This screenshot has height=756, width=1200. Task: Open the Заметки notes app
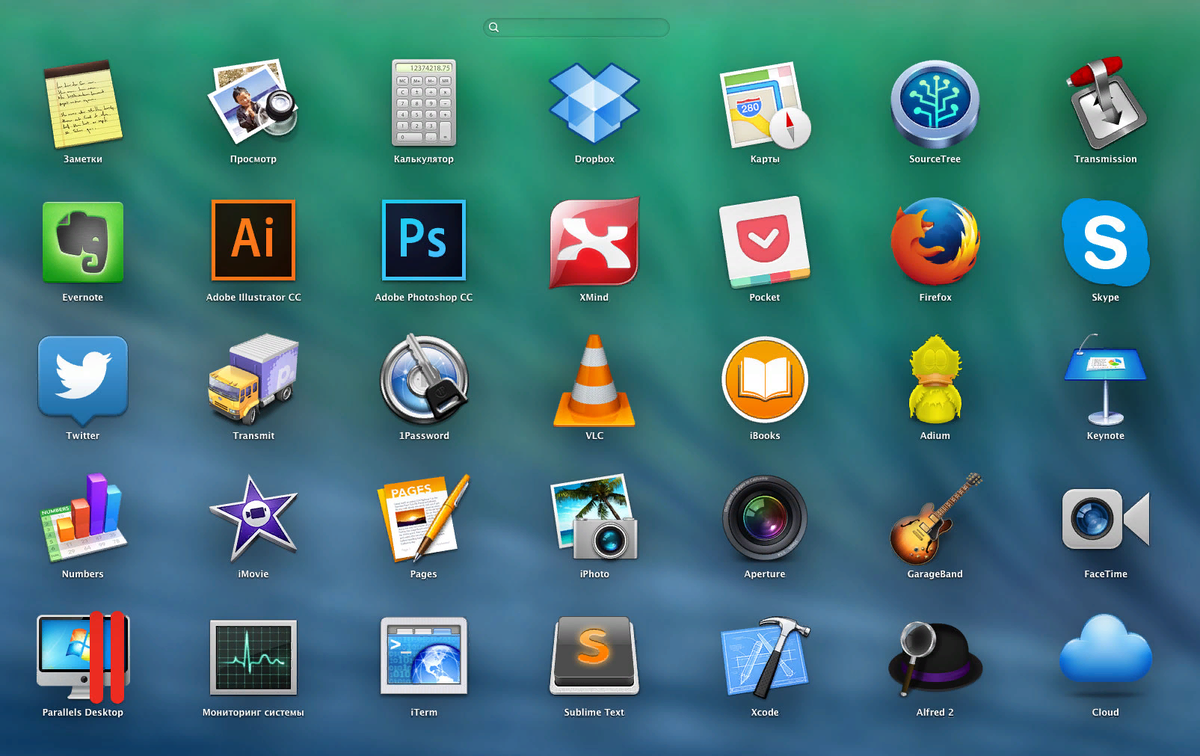(83, 104)
